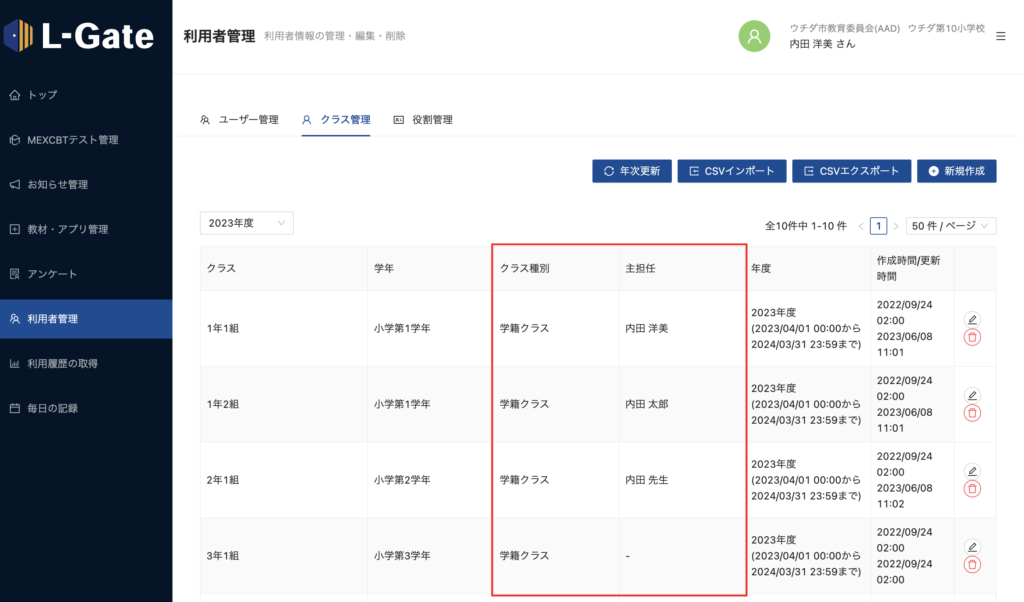
Task: Click the green user avatar icon
Action: [x=754, y=36]
